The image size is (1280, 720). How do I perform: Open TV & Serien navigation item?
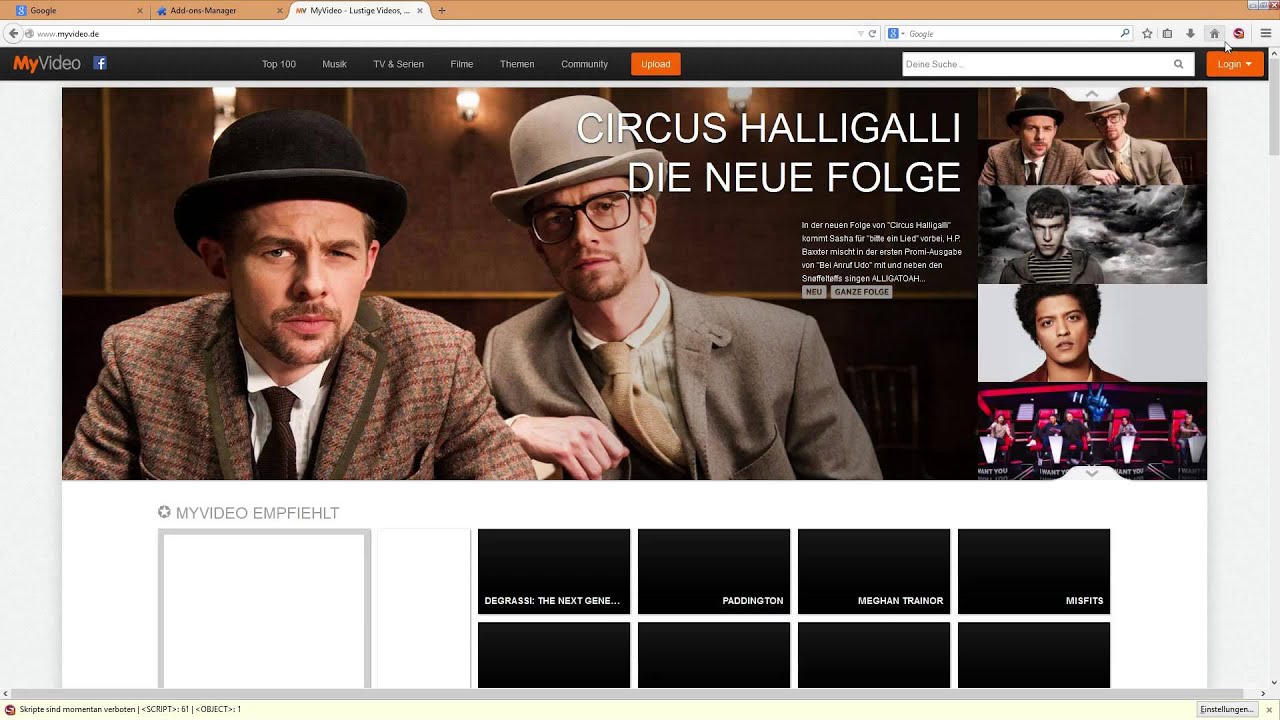[398, 64]
